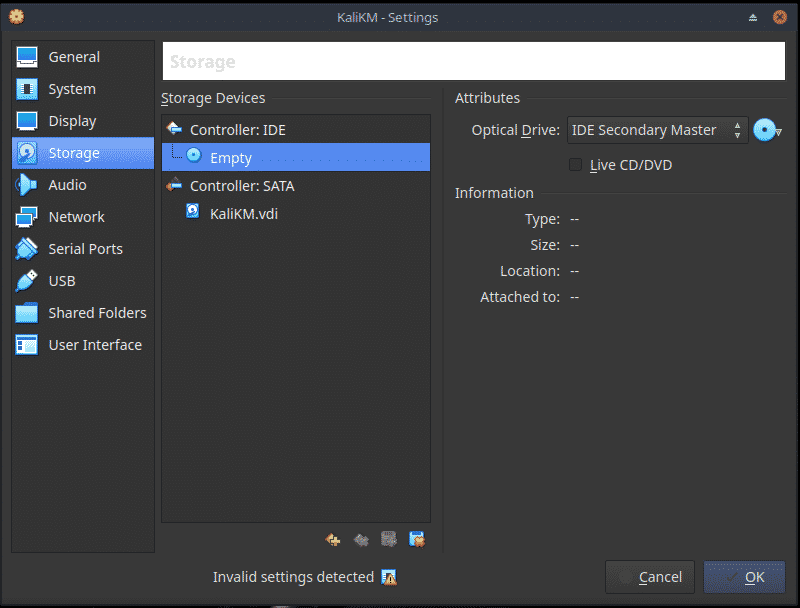Image resolution: width=800 pixels, height=608 pixels.
Task: Go to the Shared Folders section
Action: (x=97, y=313)
